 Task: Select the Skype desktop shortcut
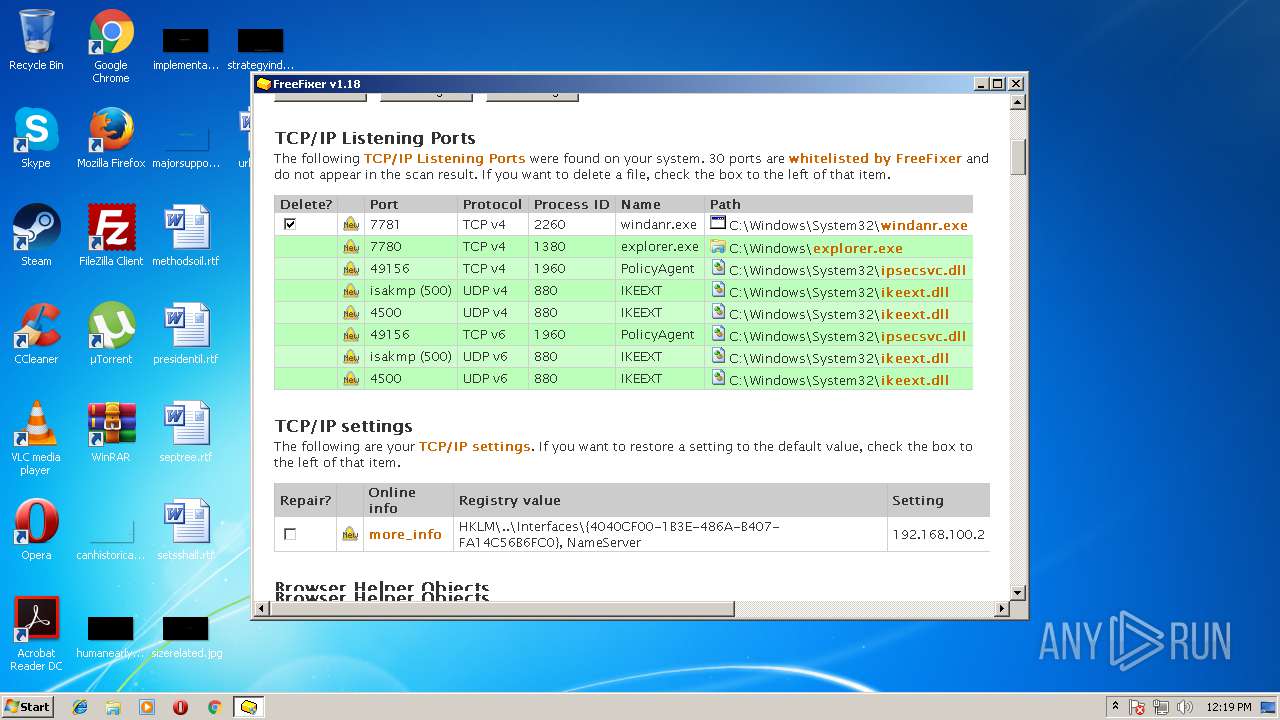pos(36,138)
